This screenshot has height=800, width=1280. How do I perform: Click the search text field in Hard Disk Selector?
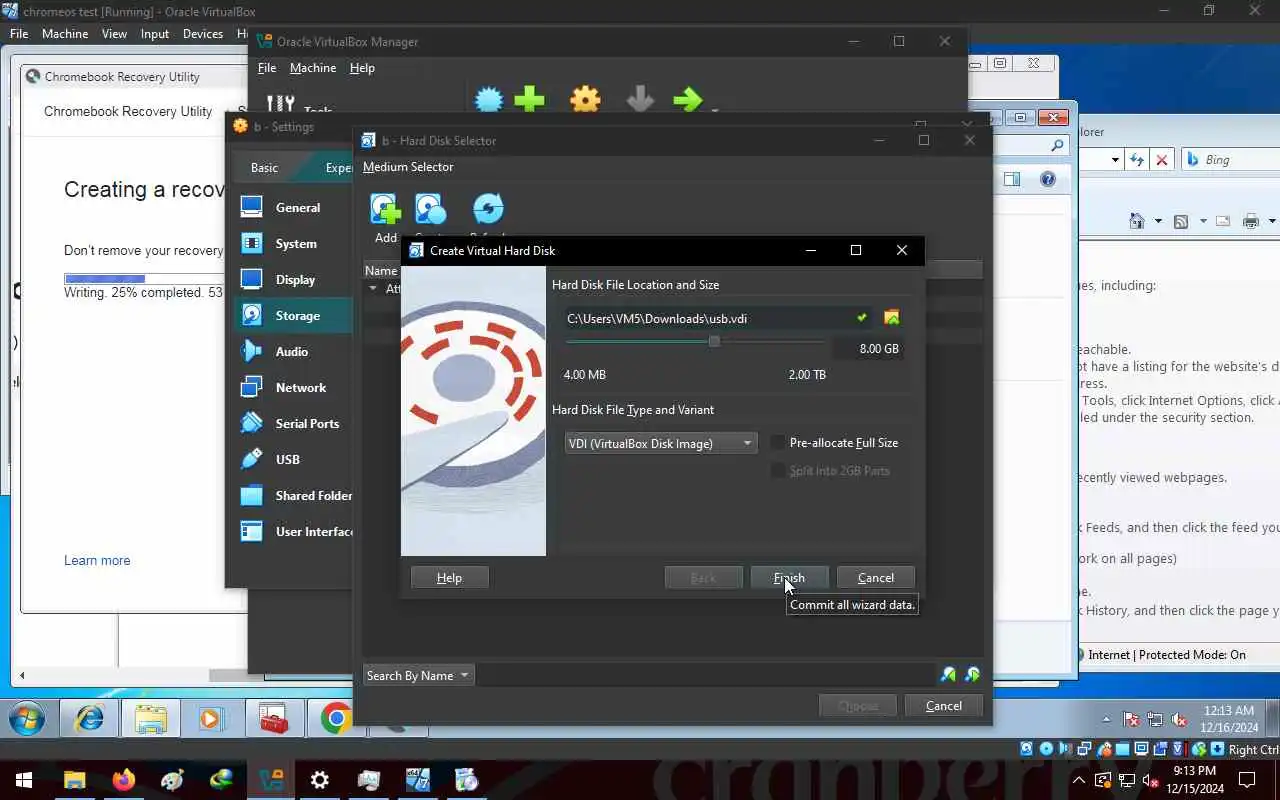click(705, 675)
